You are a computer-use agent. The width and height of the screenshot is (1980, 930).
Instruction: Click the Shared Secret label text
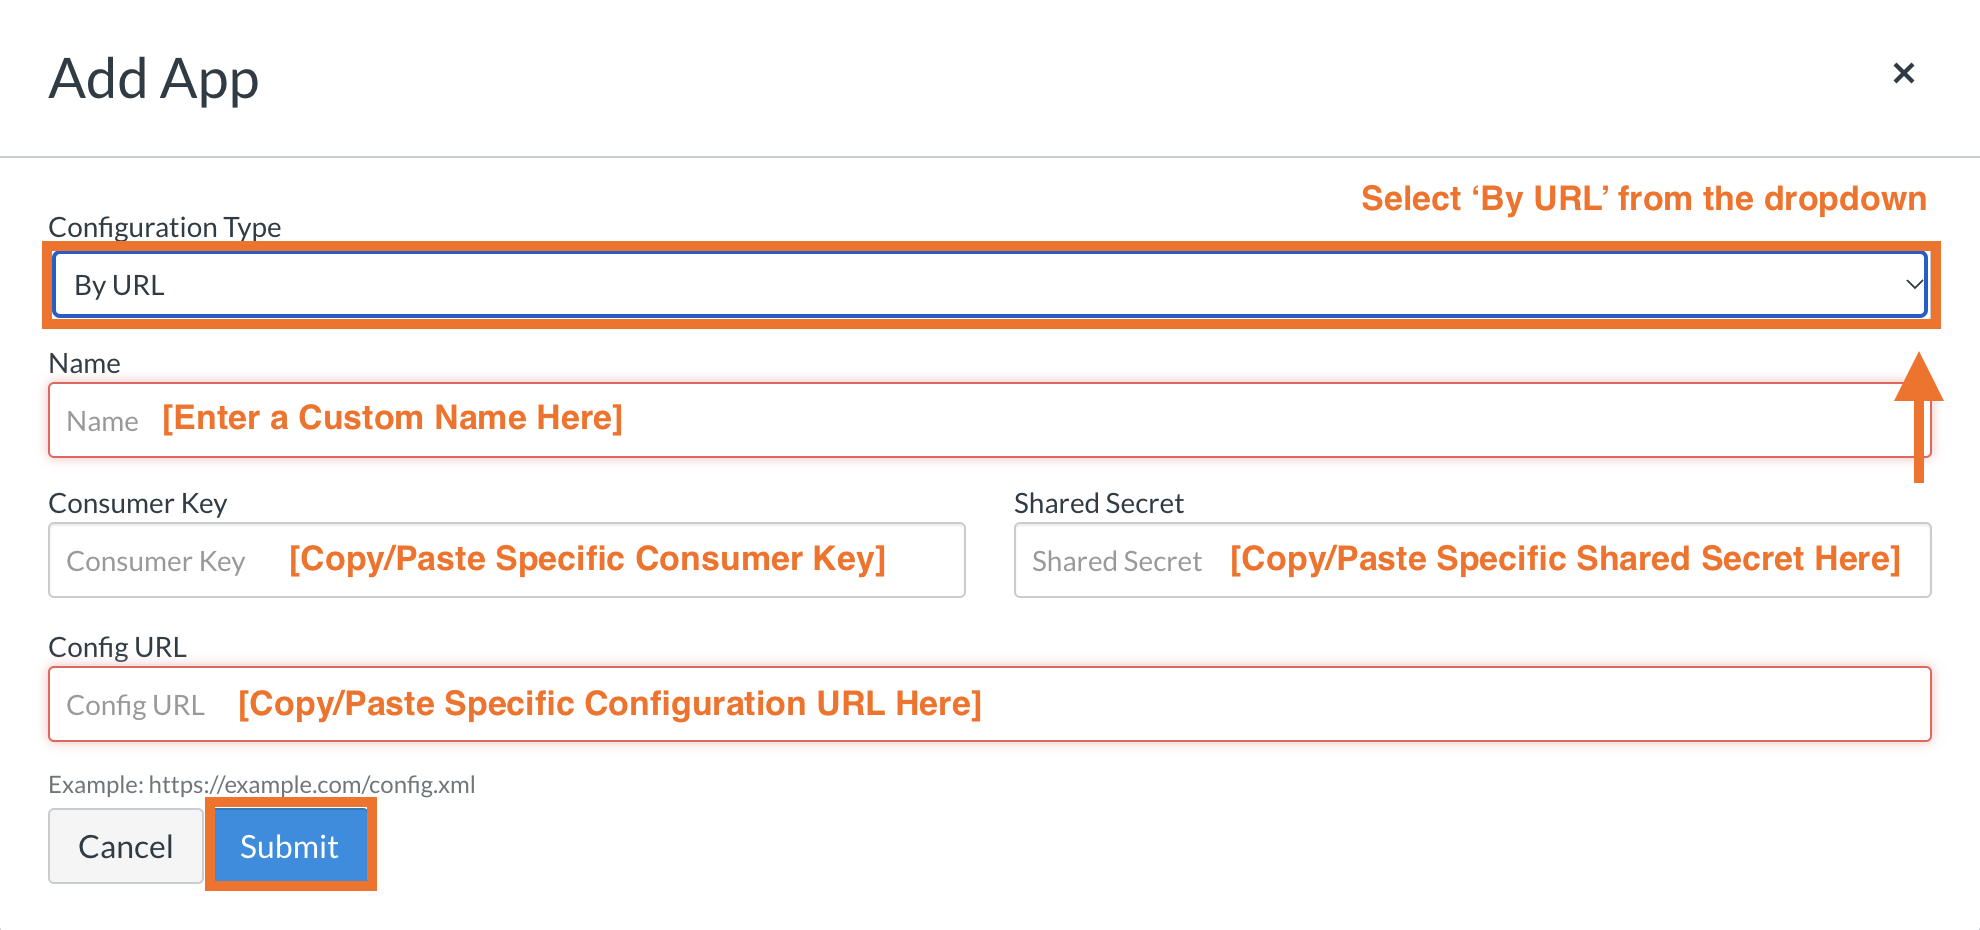pyautogui.click(x=1098, y=503)
